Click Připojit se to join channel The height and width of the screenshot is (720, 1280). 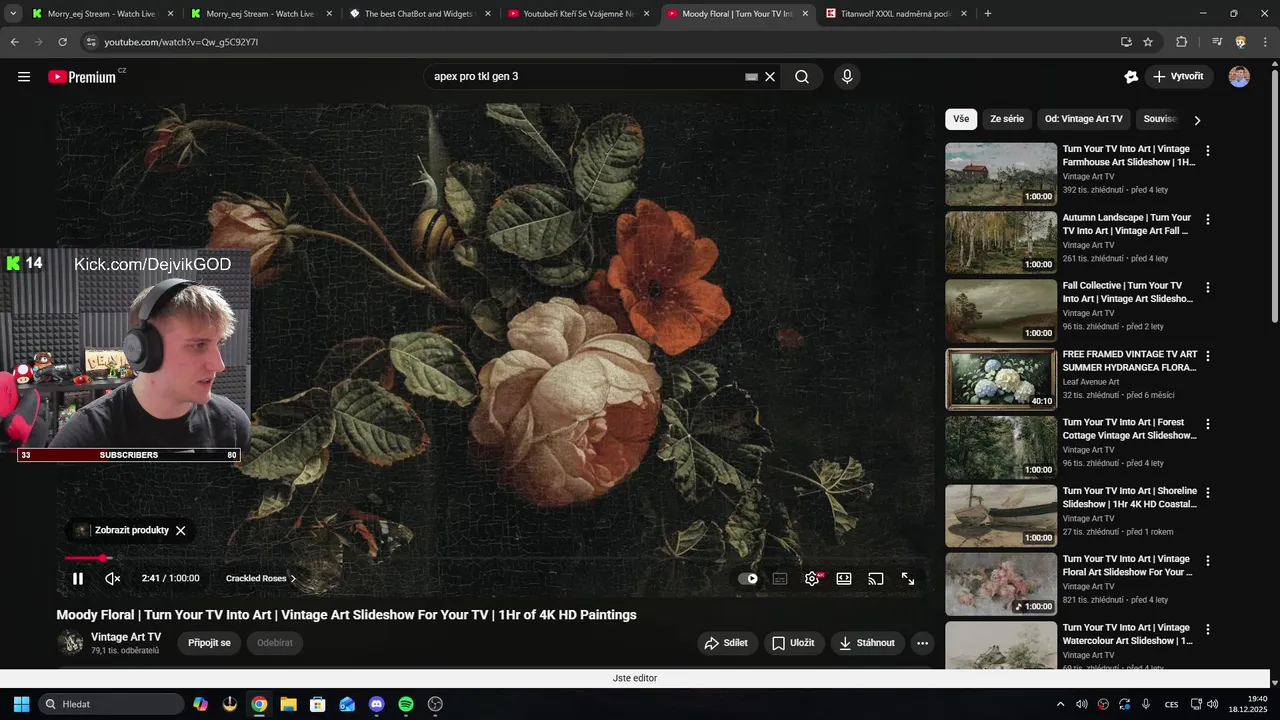coord(209,643)
